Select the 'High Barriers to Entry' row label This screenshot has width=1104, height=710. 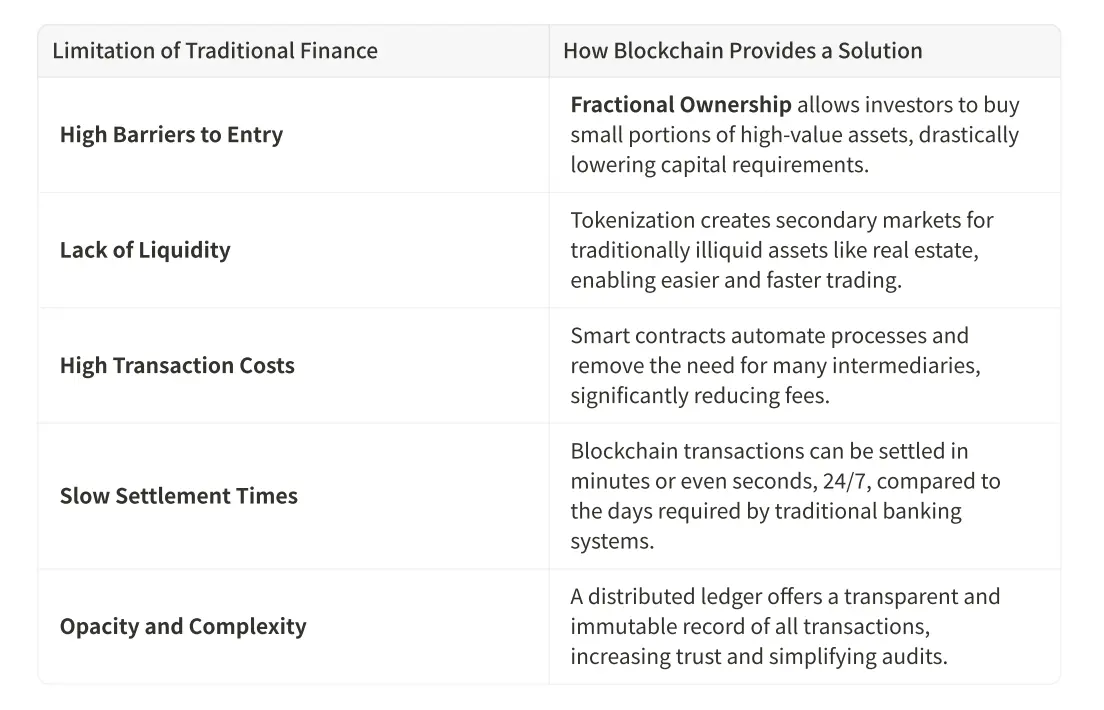coord(171,135)
